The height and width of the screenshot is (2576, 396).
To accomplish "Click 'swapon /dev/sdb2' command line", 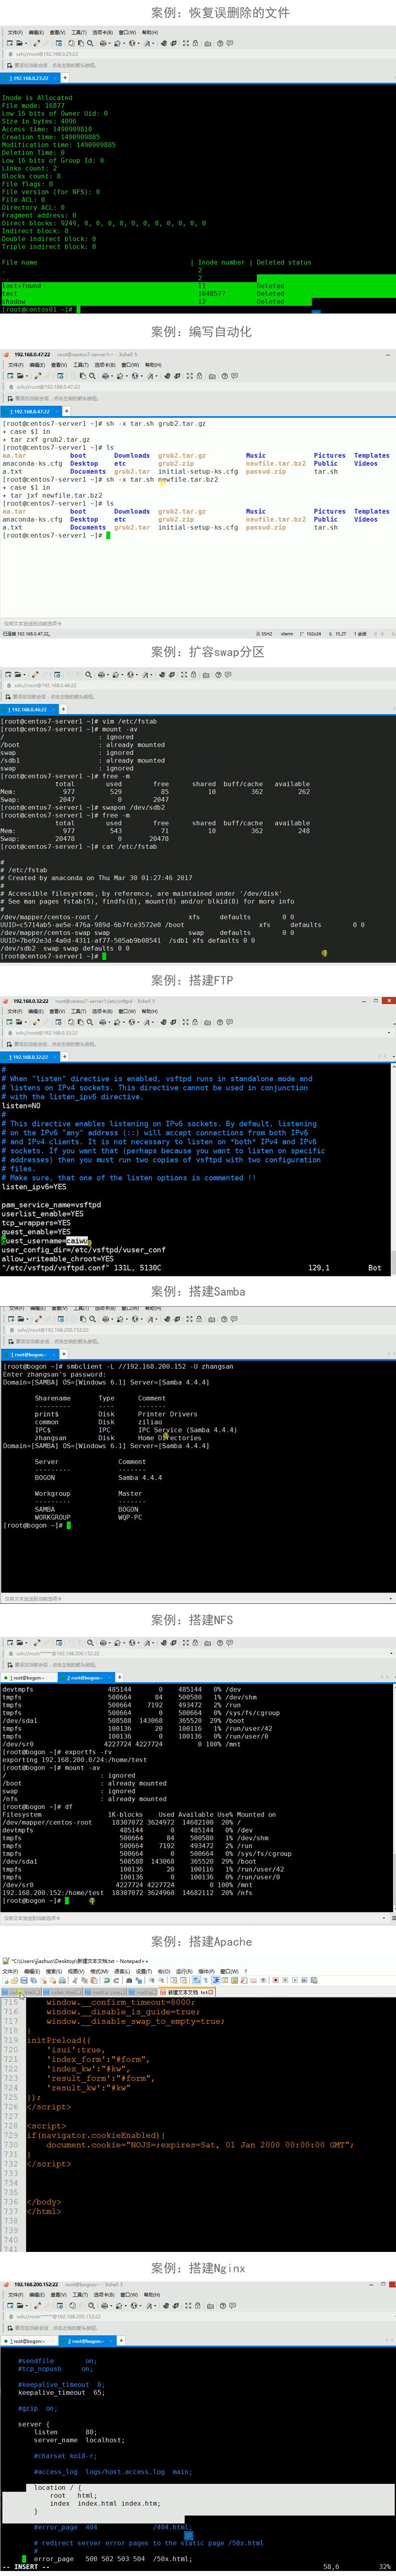I will 134,807.
